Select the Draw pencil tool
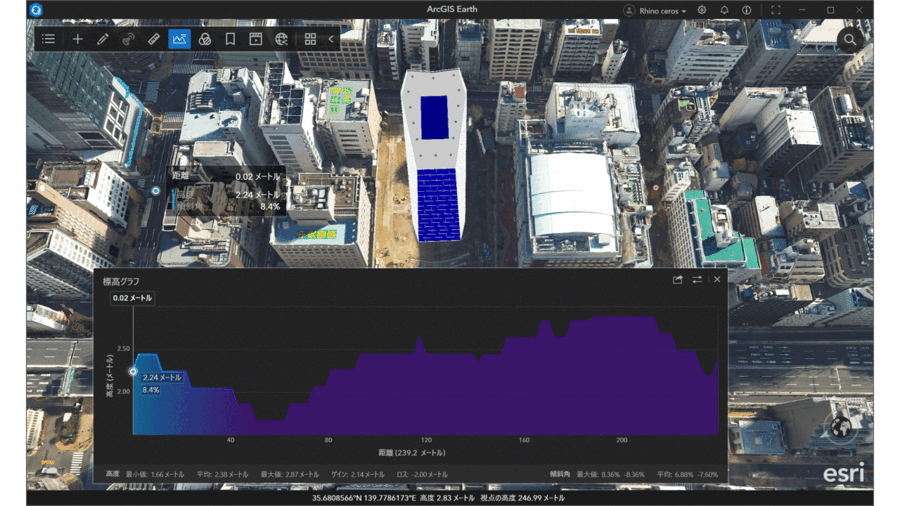Viewport: 900px width, 506px height. (102, 39)
